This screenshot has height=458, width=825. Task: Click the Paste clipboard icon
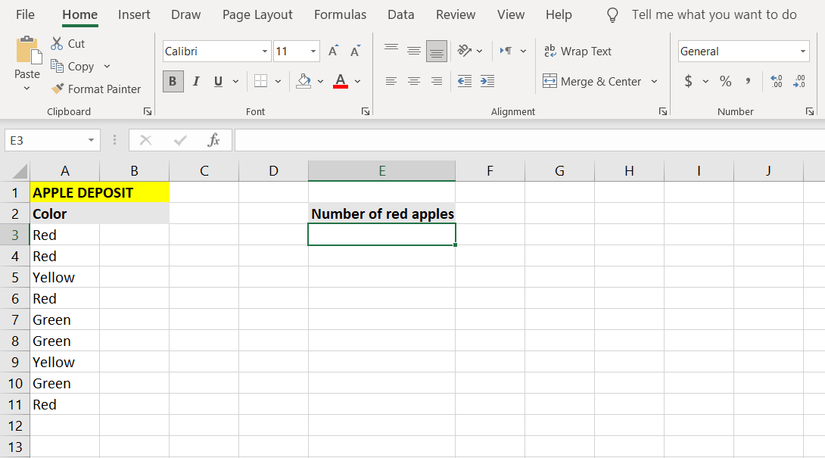click(x=27, y=51)
